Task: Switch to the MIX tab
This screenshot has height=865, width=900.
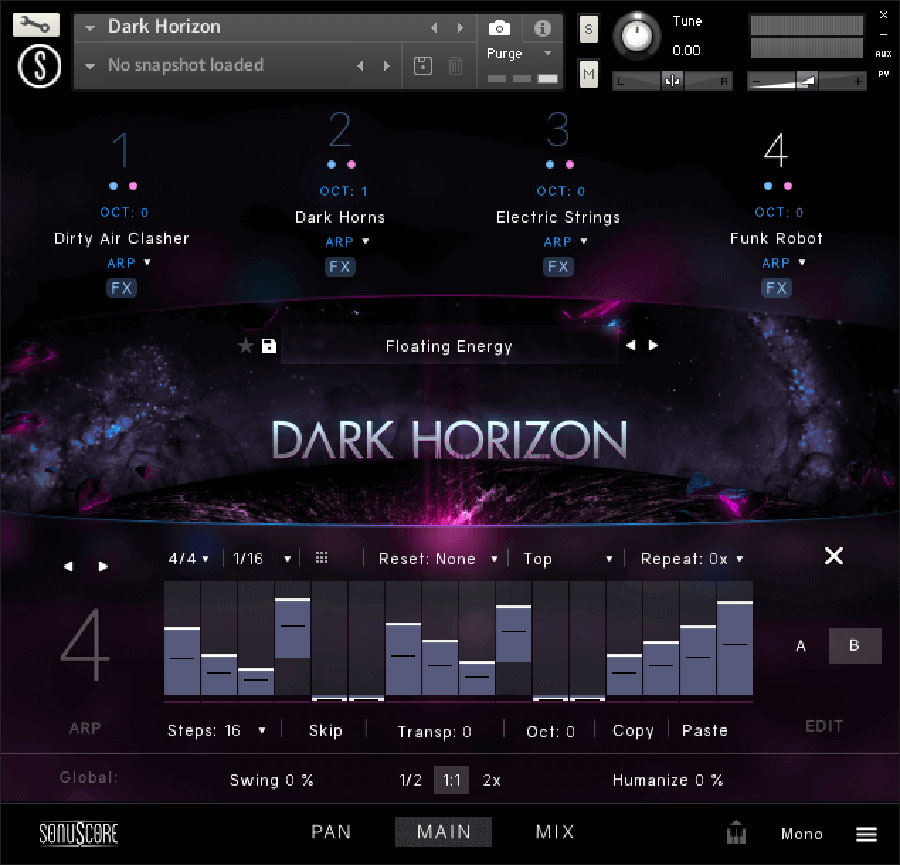Action: pos(555,832)
